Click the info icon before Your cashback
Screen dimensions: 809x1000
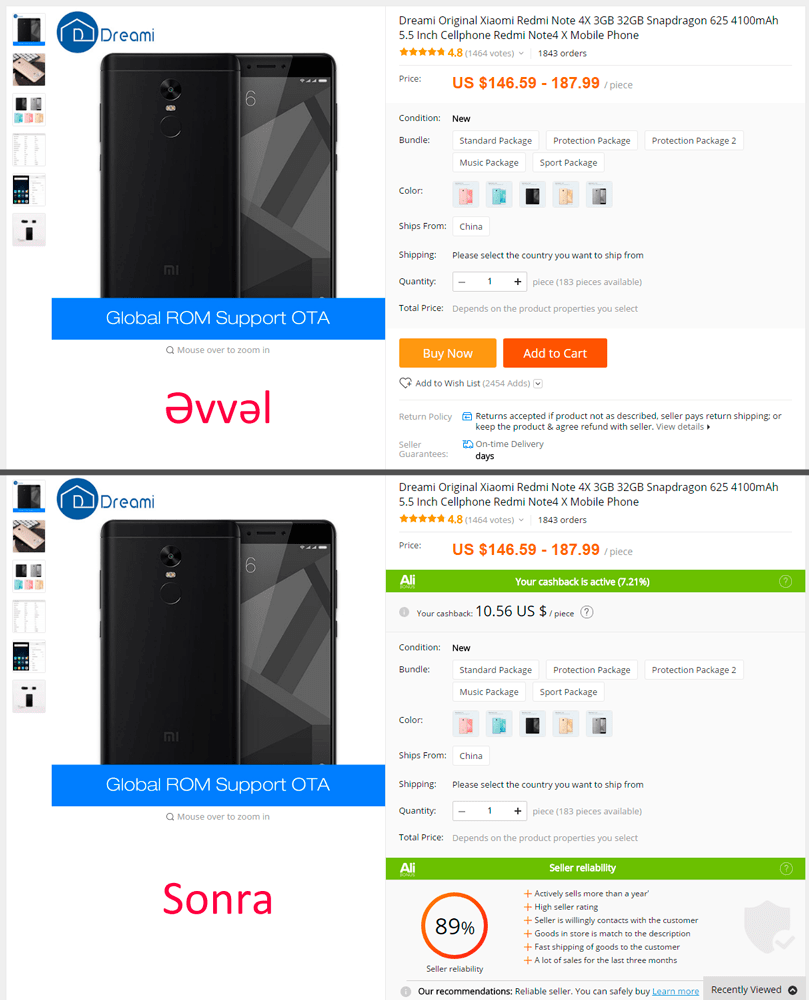pyautogui.click(x=404, y=612)
